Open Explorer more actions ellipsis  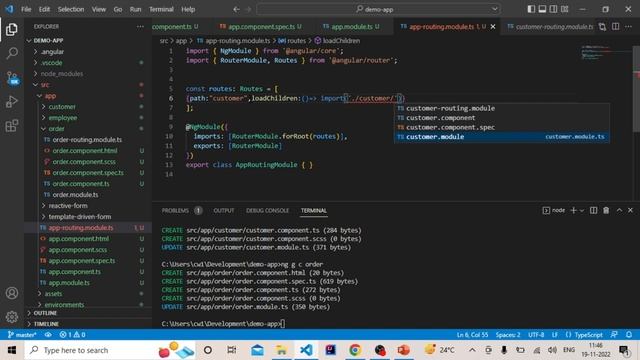(140, 27)
